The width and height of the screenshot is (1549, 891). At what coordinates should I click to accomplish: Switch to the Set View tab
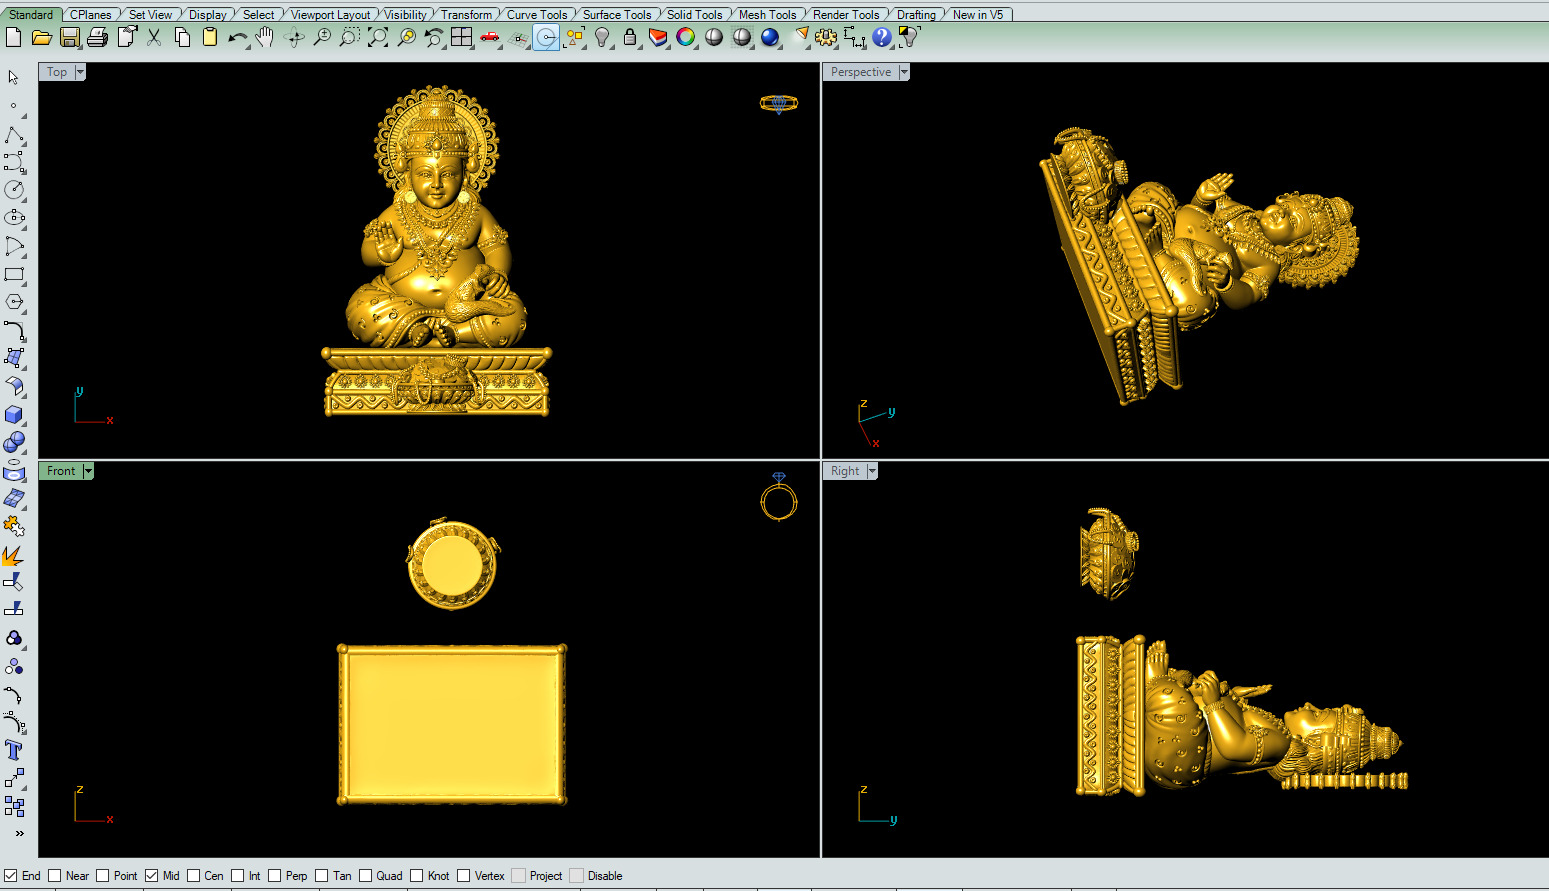(150, 15)
